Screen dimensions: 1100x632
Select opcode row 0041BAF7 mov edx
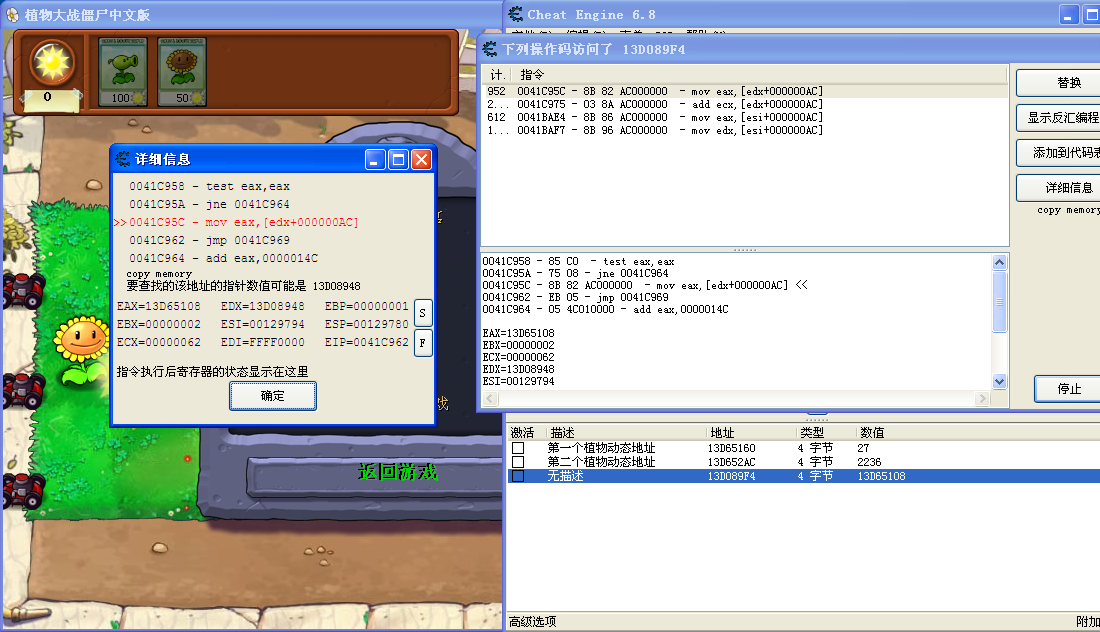pos(745,130)
